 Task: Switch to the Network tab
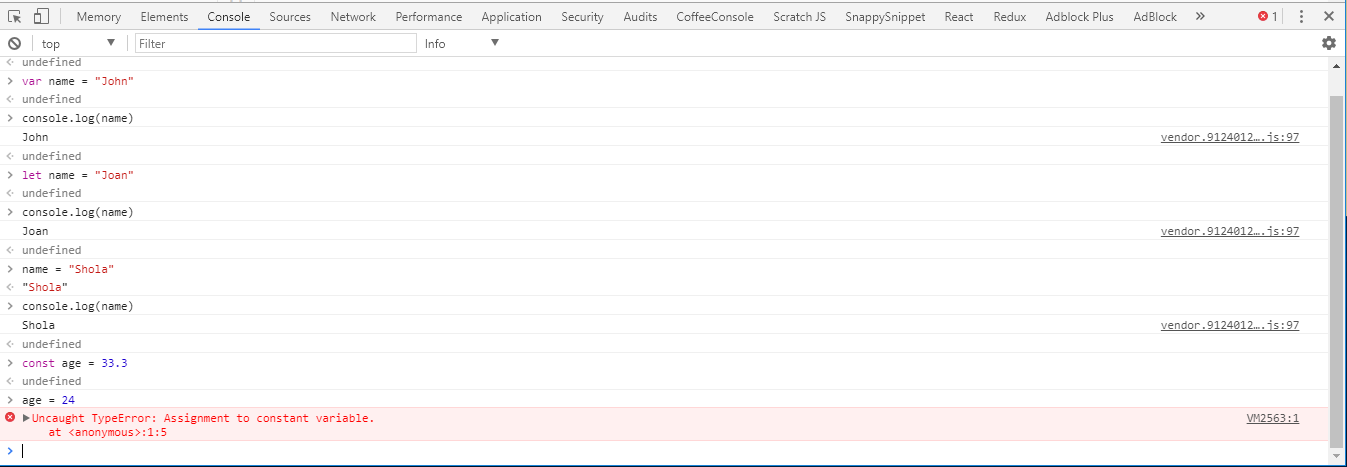(x=353, y=16)
